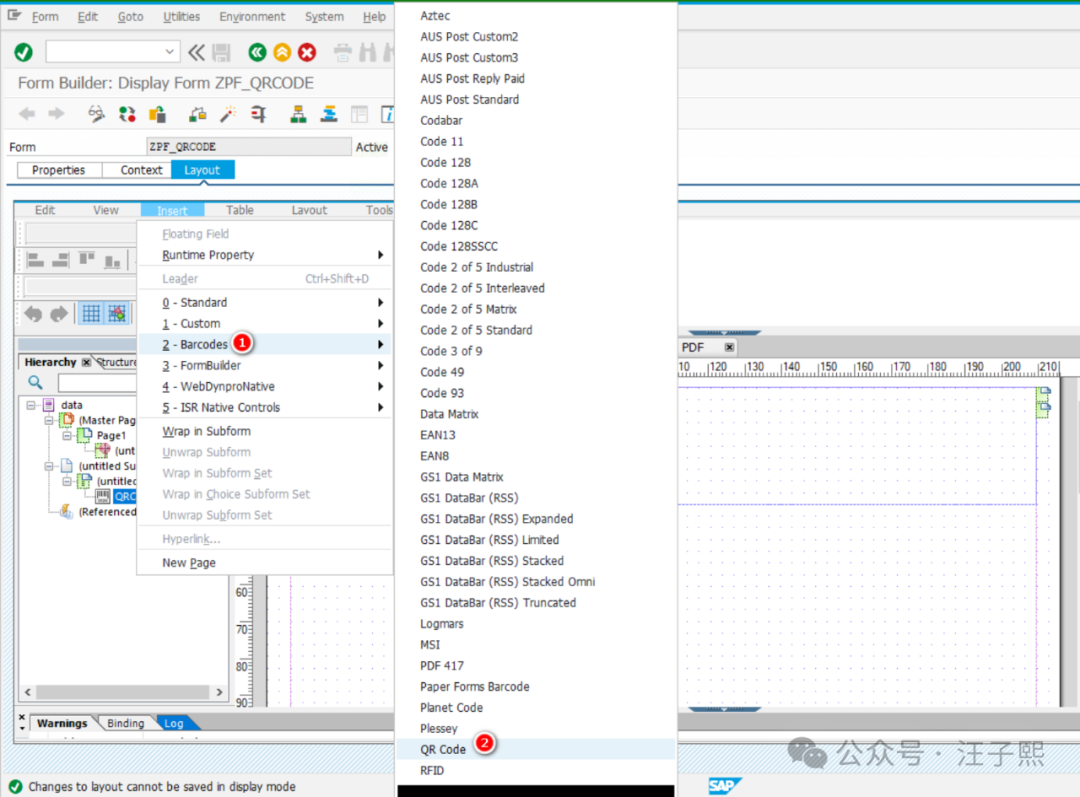Click the yellow Exit icon

pyautogui.click(x=282, y=52)
